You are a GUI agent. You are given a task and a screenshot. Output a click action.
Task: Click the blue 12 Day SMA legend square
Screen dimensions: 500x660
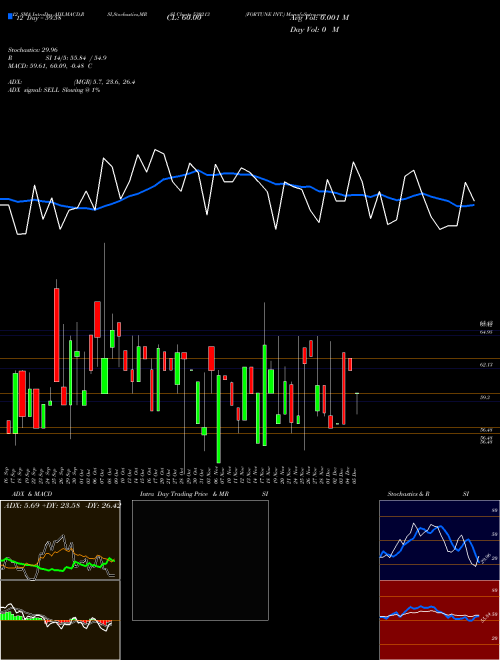(10, 16)
